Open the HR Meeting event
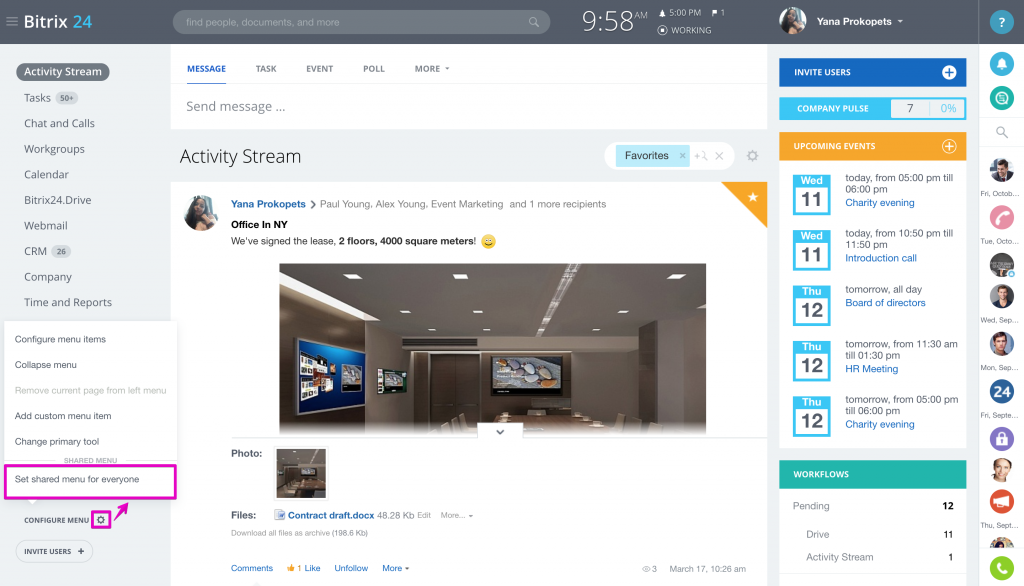Screen dimensions: 1024x586 pyautogui.click(x=871, y=368)
